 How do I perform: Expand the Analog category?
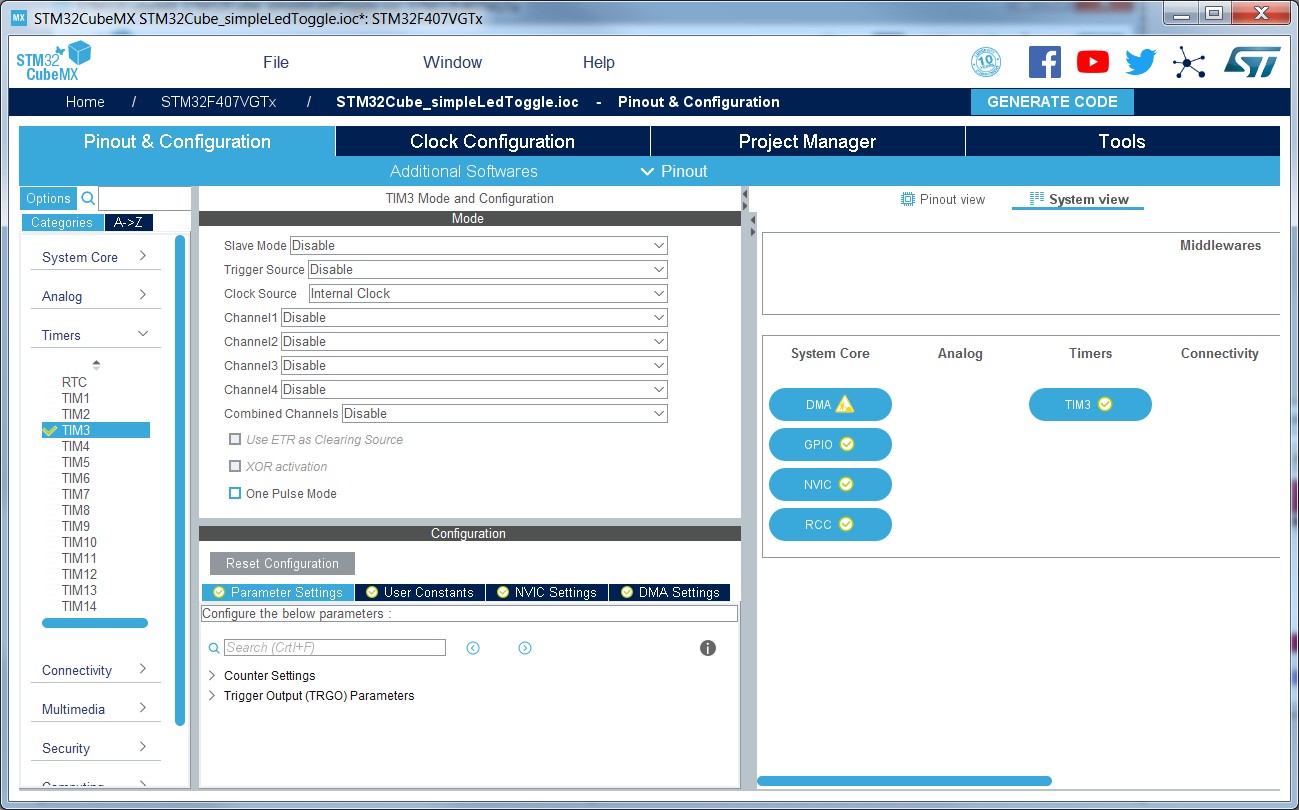click(x=96, y=296)
